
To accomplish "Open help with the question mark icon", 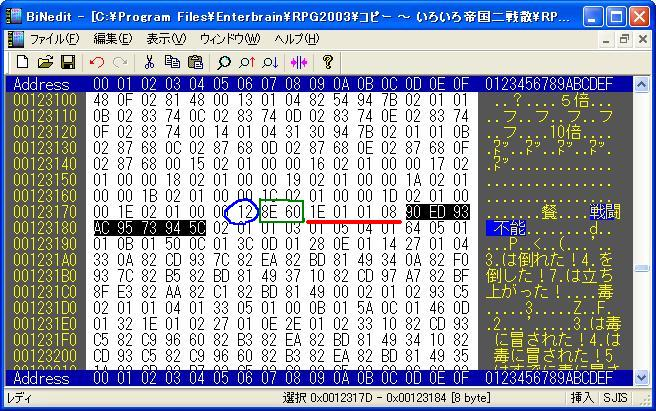I will coord(328,62).
